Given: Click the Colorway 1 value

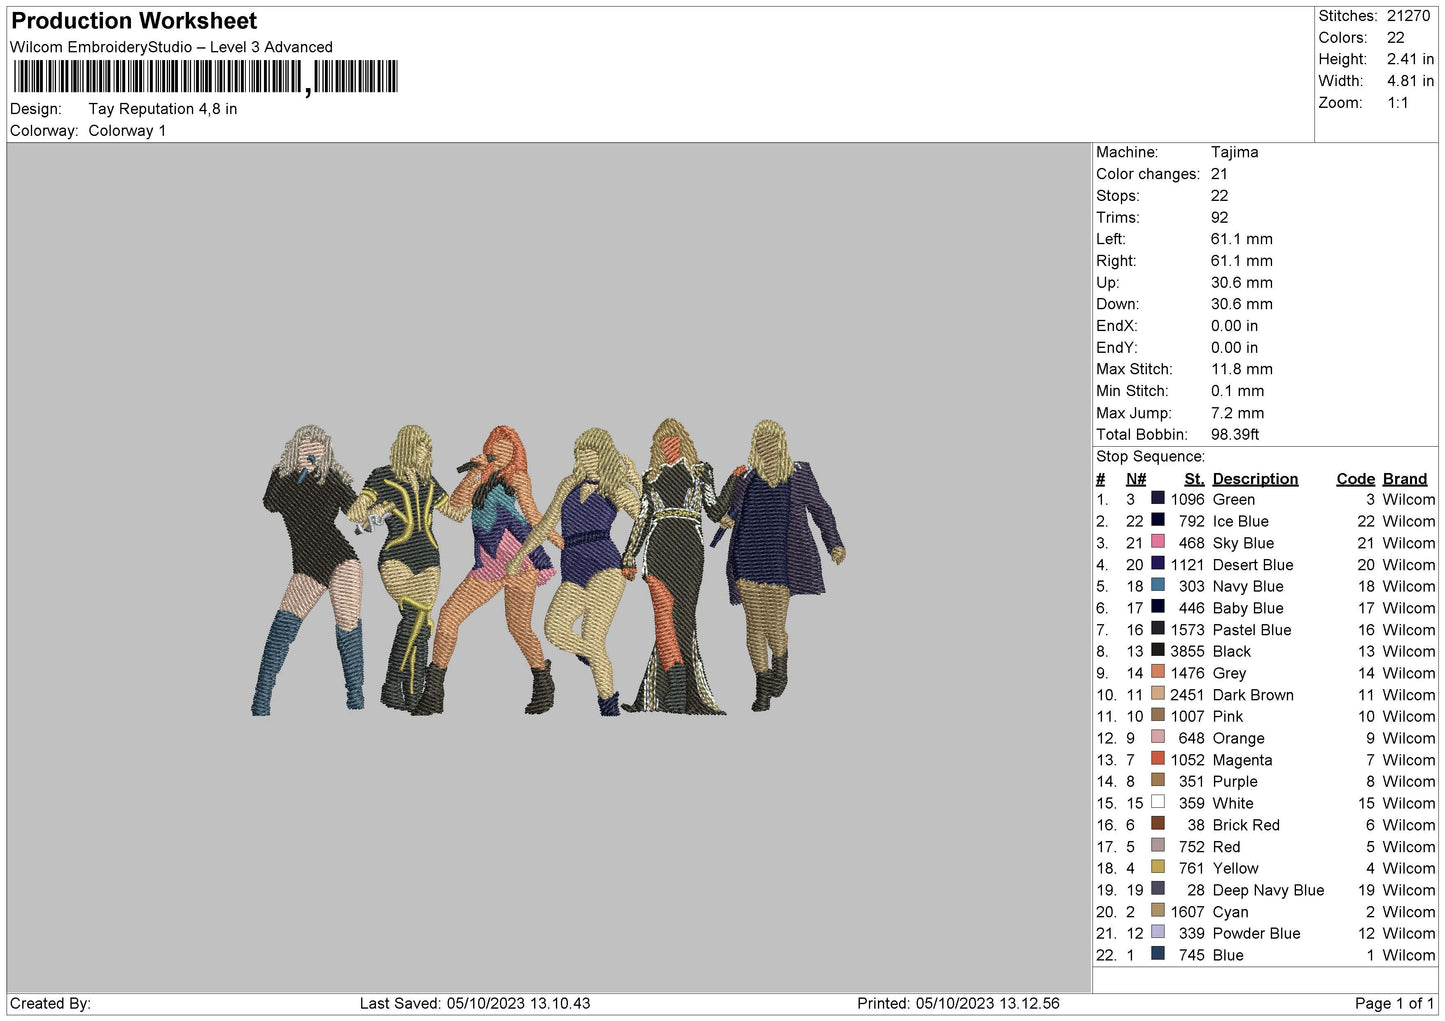Looking at the screenshot, I should click(x=127, y=131).
